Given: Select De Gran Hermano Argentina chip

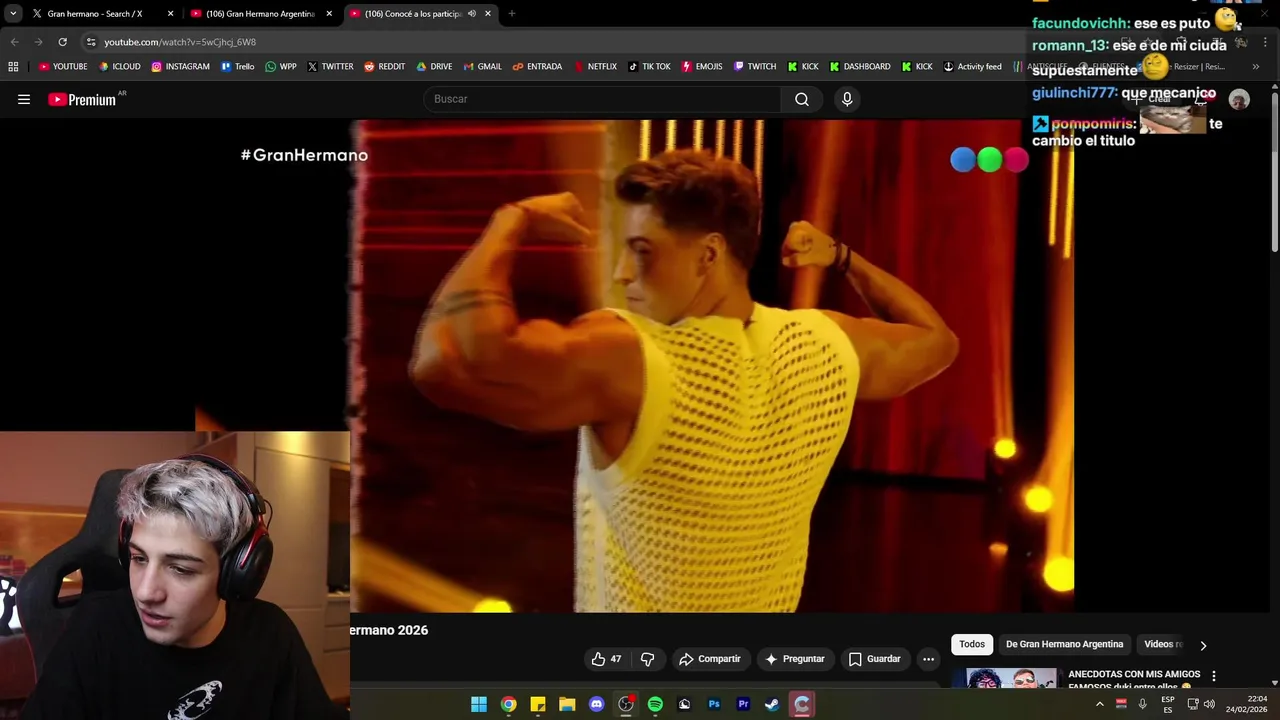Looking at the screenshot, I should pos(1064,645).
